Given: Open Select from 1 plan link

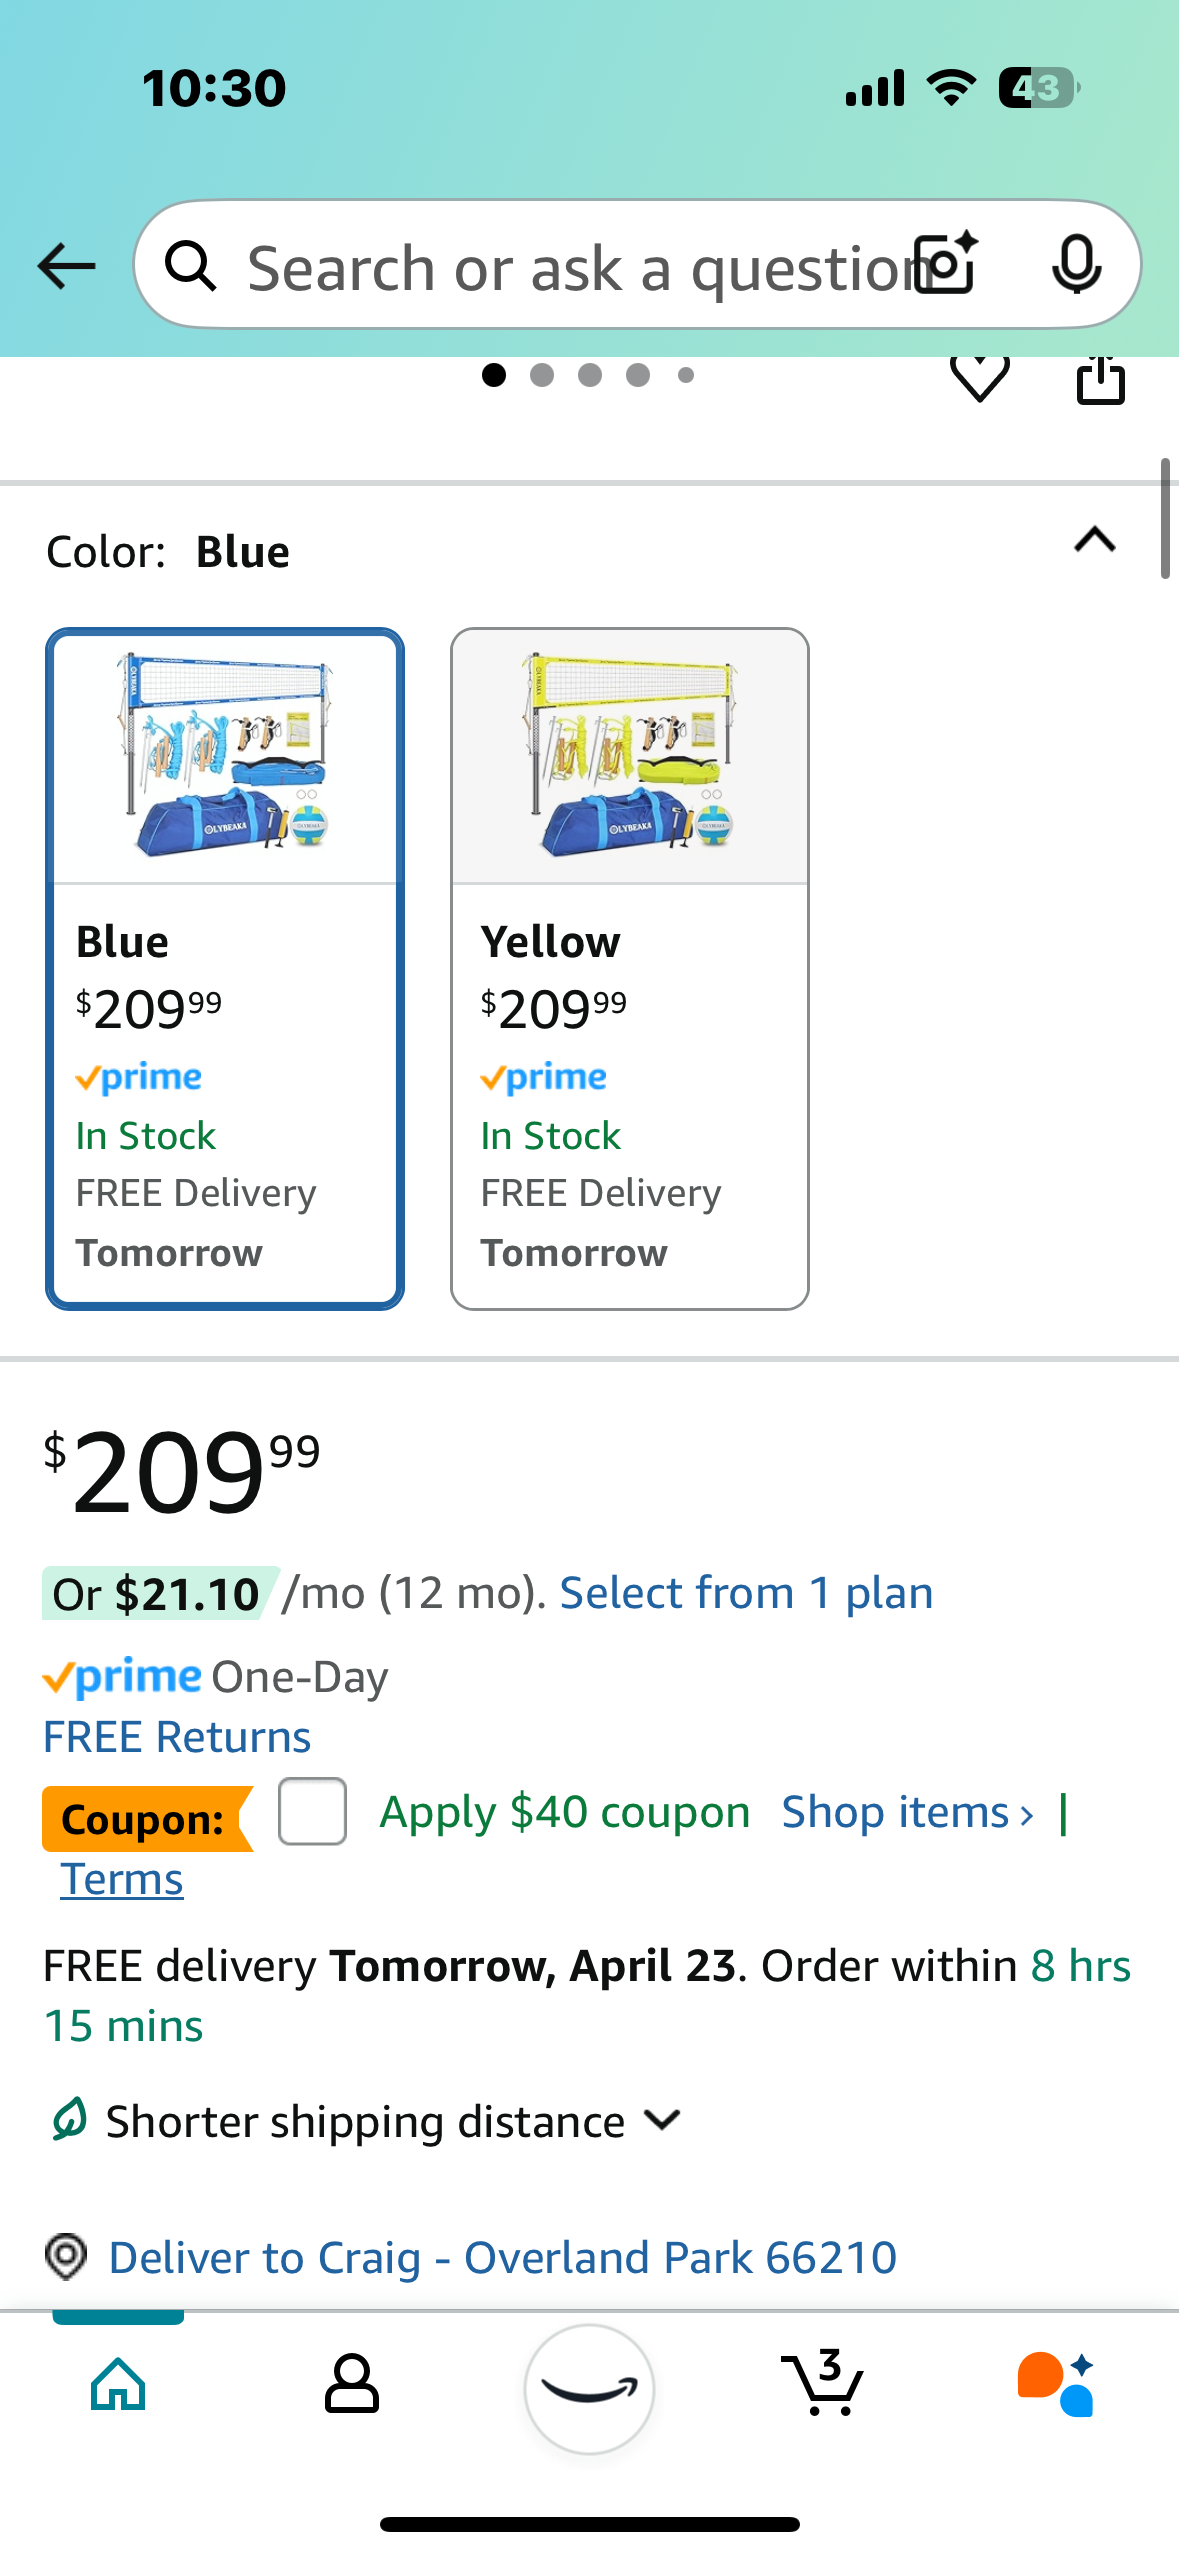Looking at the screenshot, I should (746, 1593).
